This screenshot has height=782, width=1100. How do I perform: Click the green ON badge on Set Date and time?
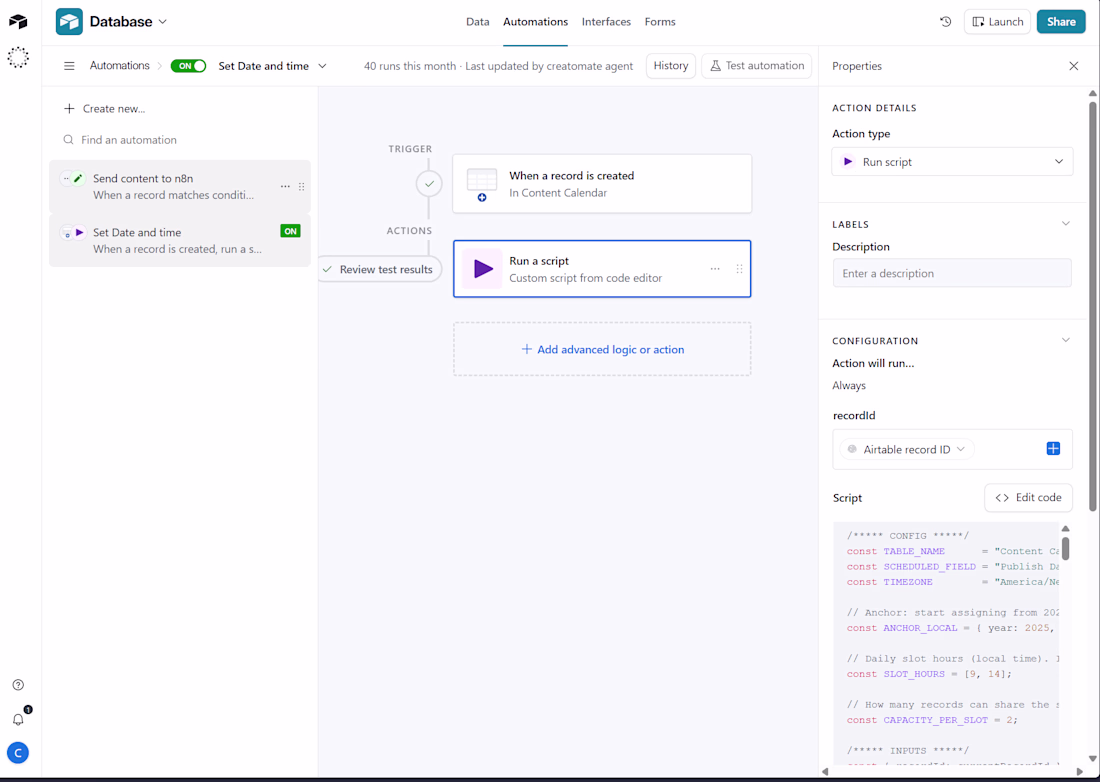click(290, 231)
